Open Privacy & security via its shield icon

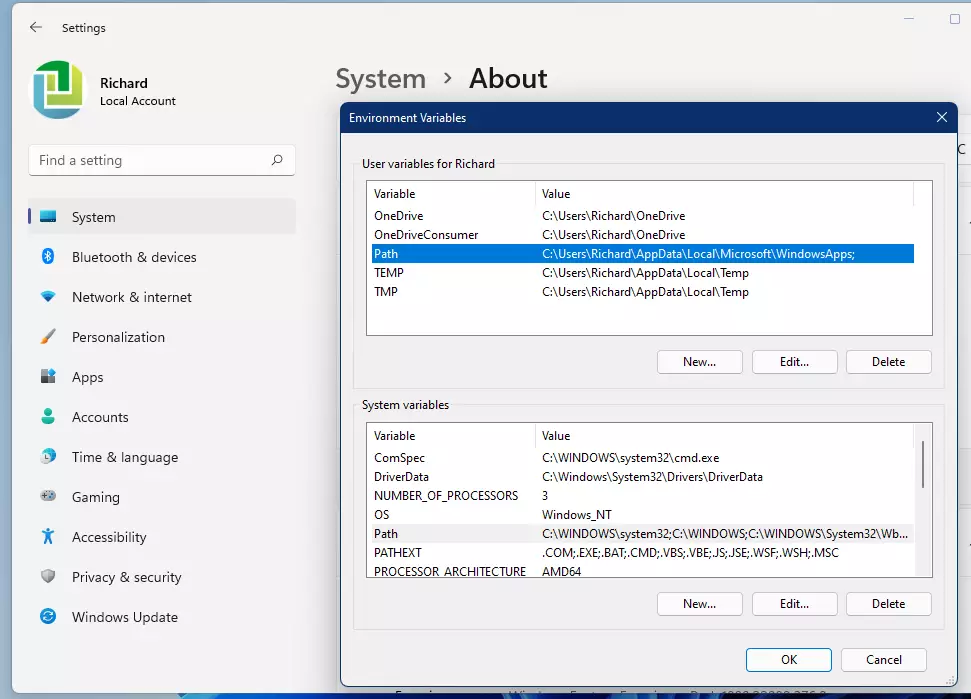click(48, 576)
